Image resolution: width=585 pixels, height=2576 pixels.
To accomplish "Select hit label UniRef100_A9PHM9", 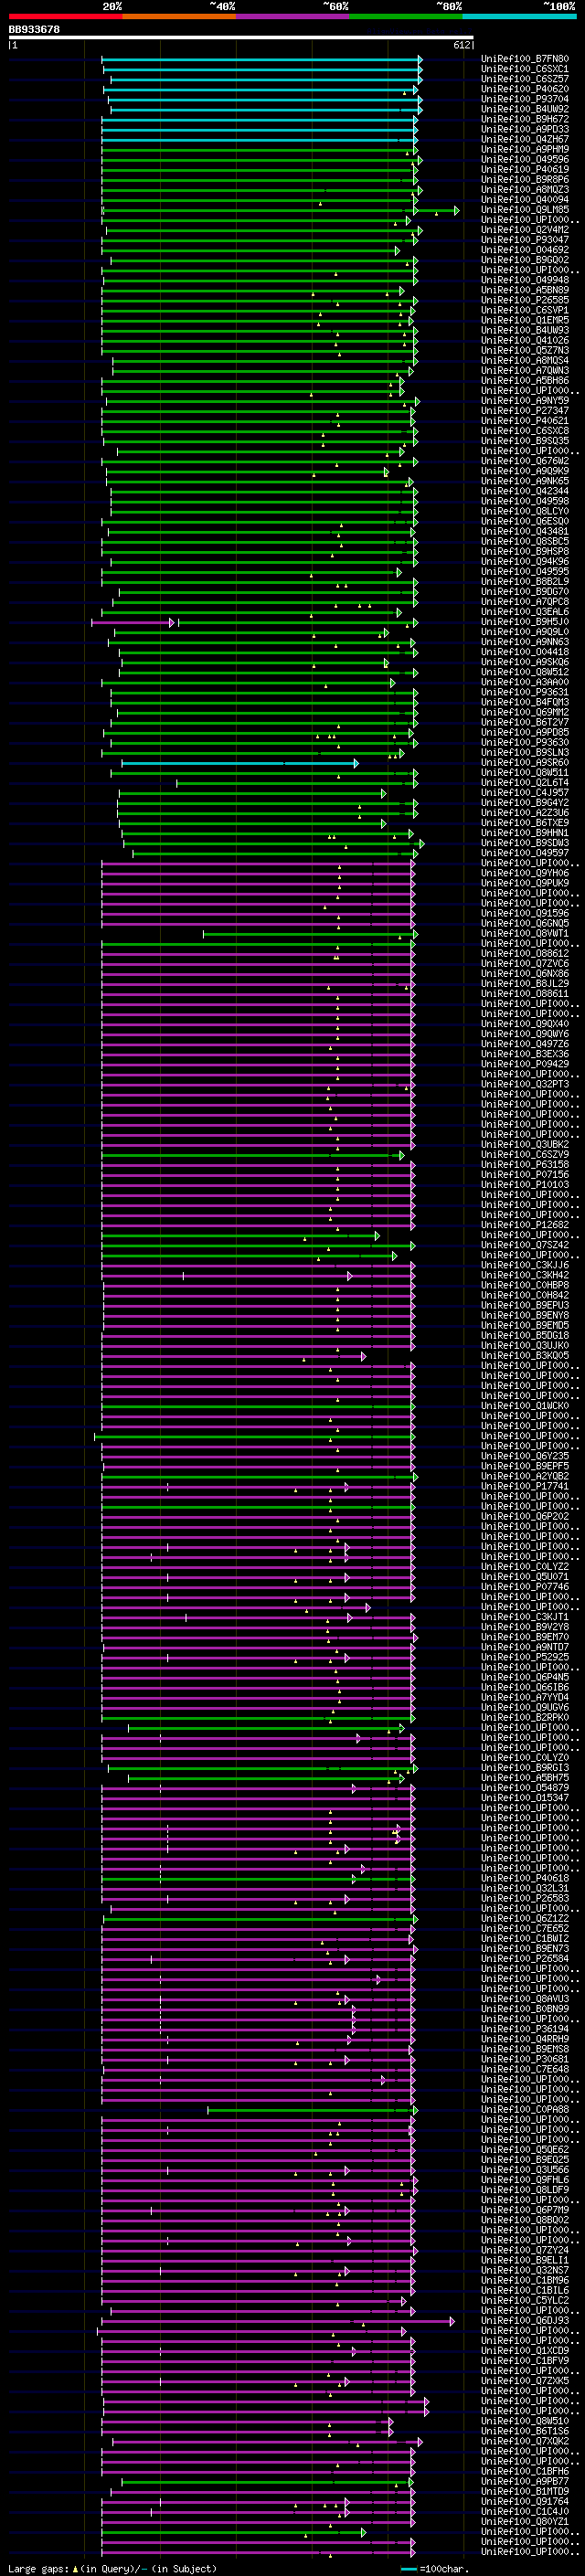I will [525, 150].
